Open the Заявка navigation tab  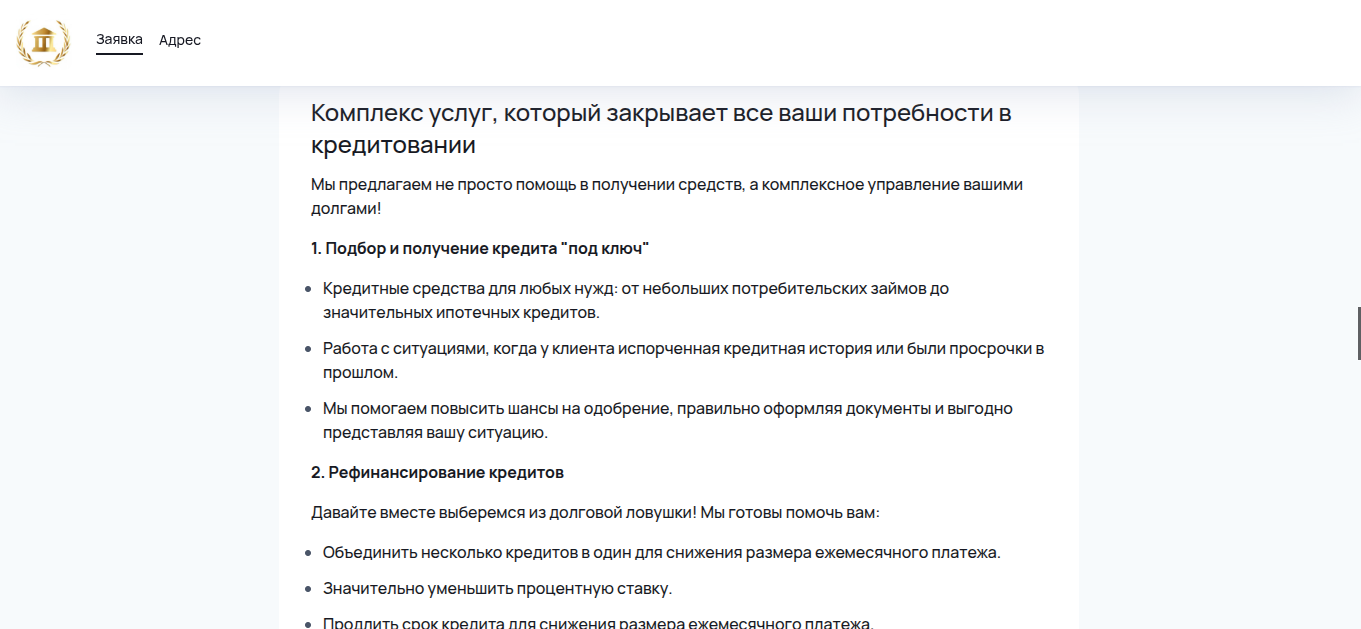pyautogui.click(x=119, y=40)
